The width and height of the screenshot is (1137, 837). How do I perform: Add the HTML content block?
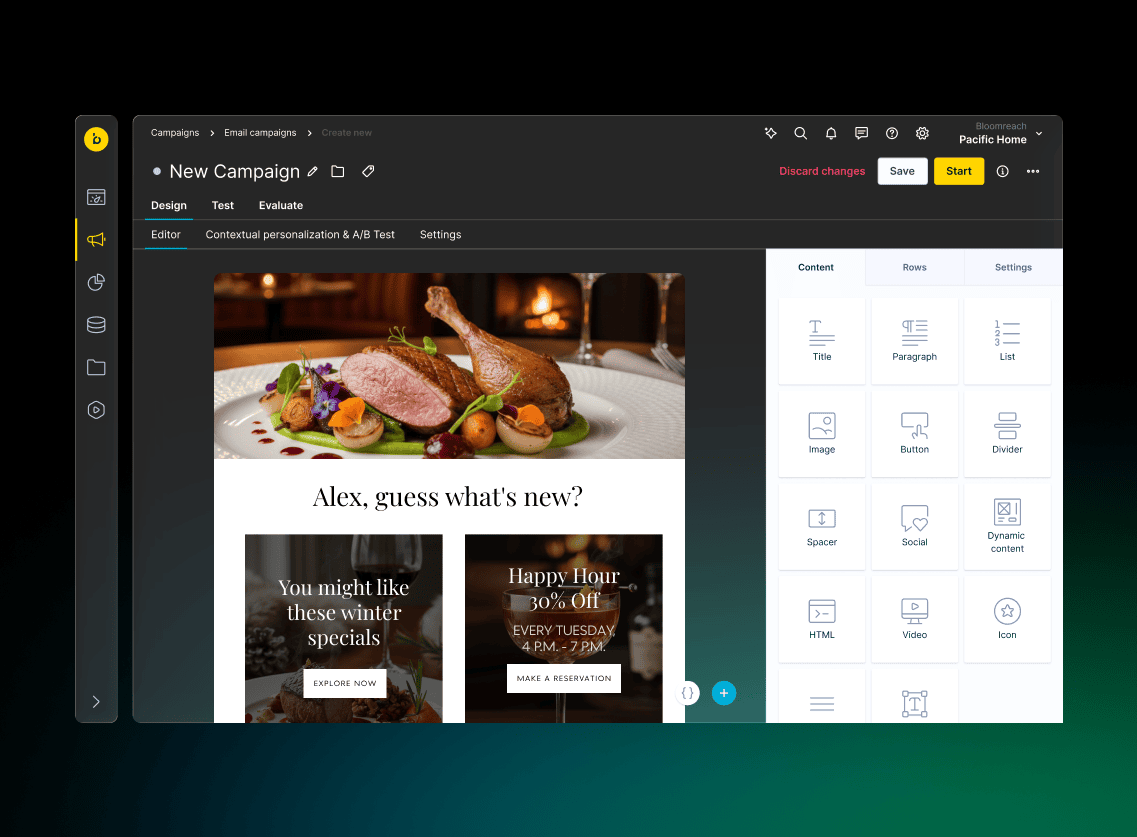point(822,619)
